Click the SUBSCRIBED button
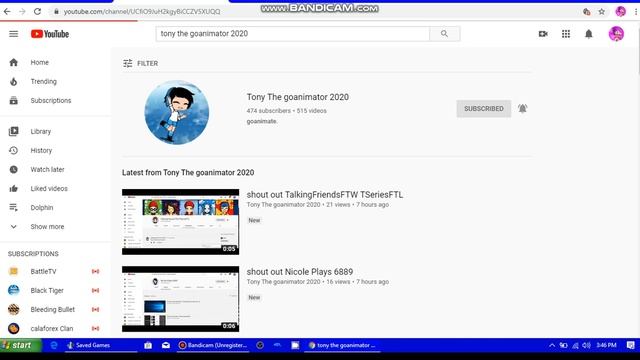 (484, 109)
